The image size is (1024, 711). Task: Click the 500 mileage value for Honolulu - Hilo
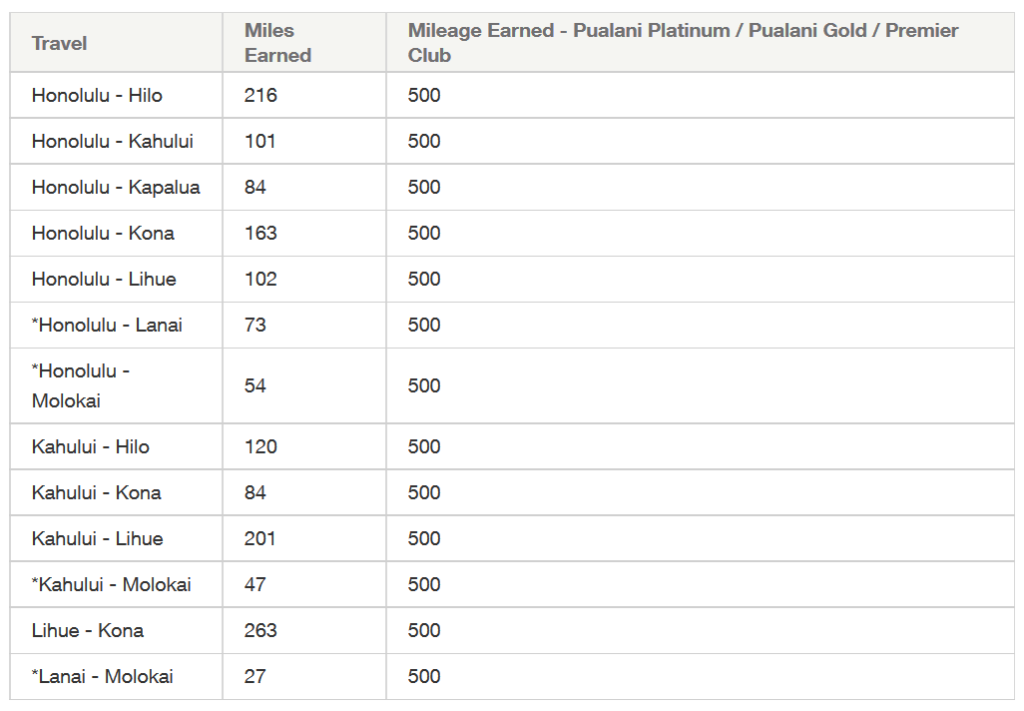click(x=424, y=95)
